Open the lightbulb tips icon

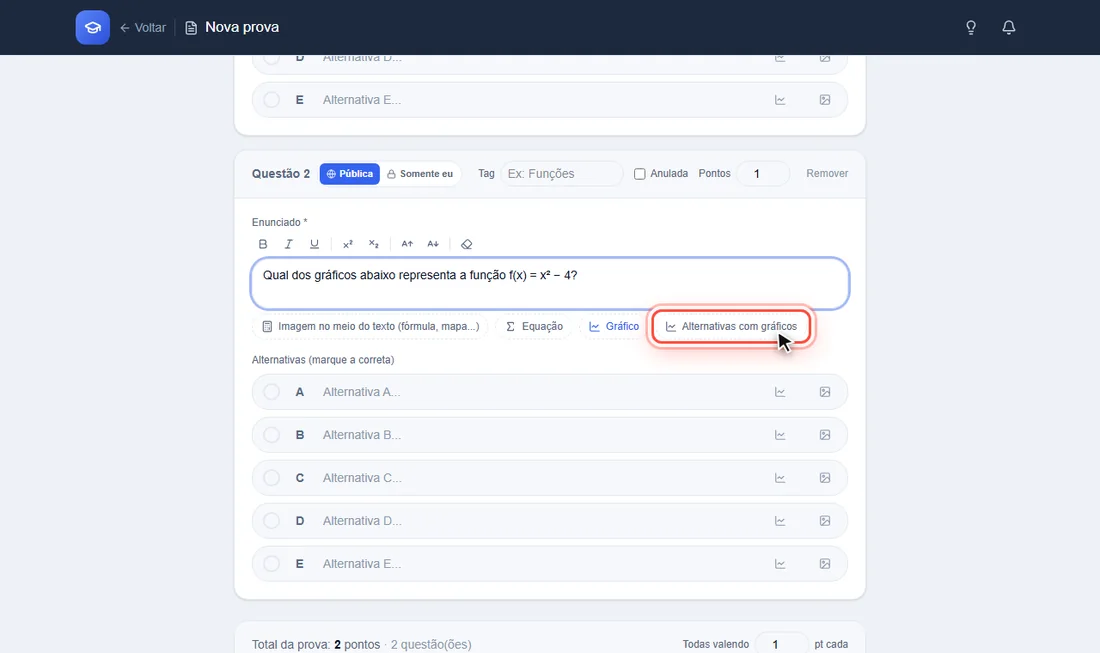971,27
